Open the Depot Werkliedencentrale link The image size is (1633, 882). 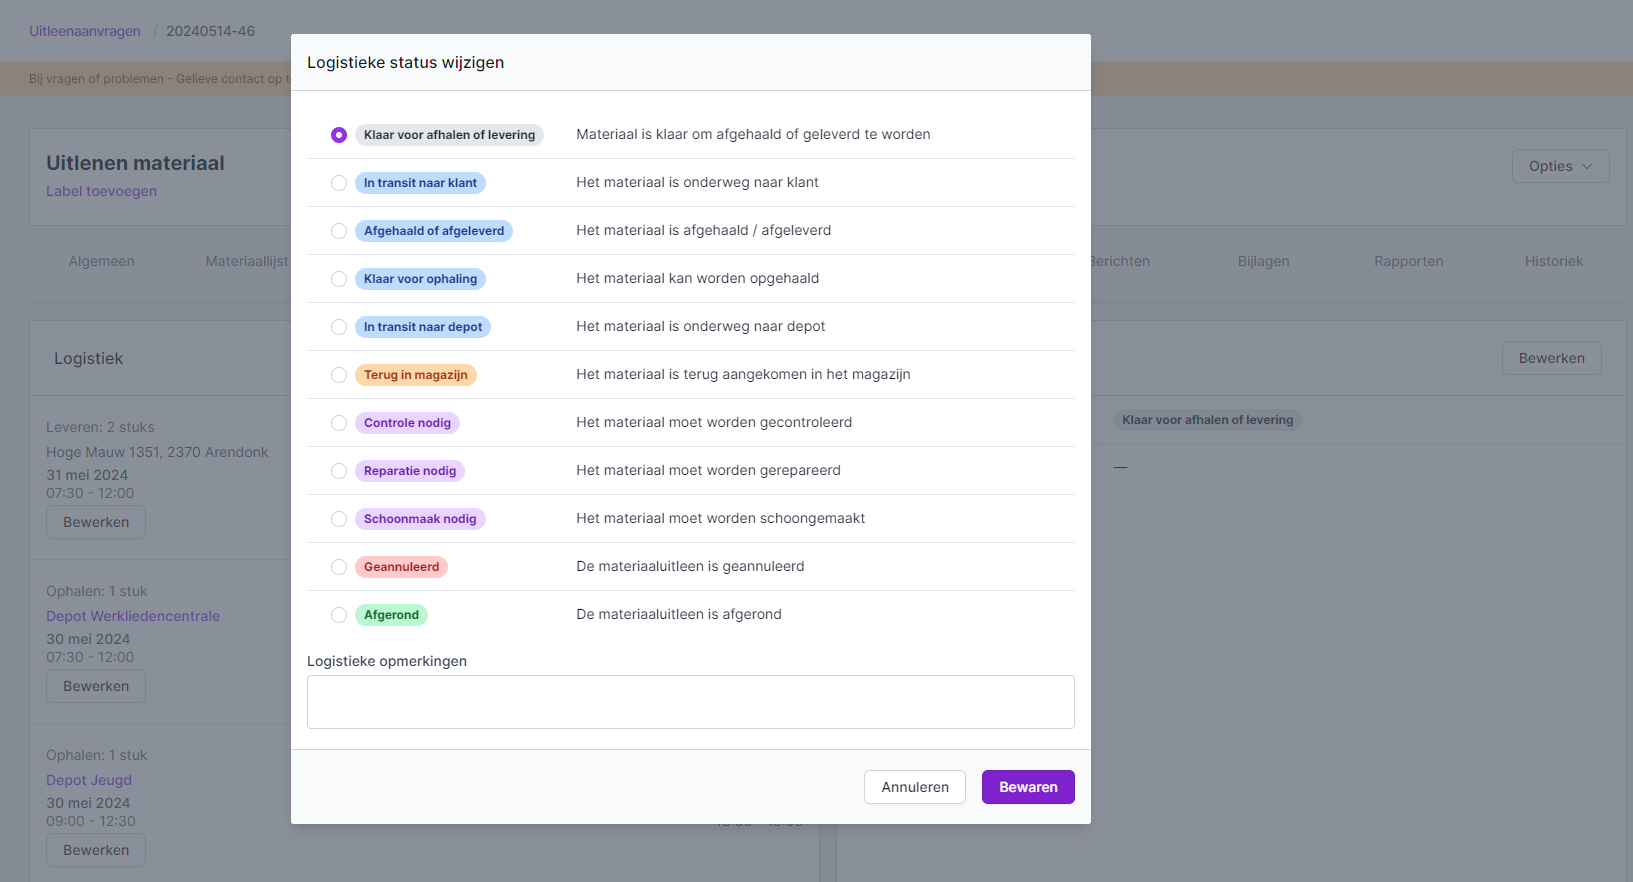tap(133, 616)
